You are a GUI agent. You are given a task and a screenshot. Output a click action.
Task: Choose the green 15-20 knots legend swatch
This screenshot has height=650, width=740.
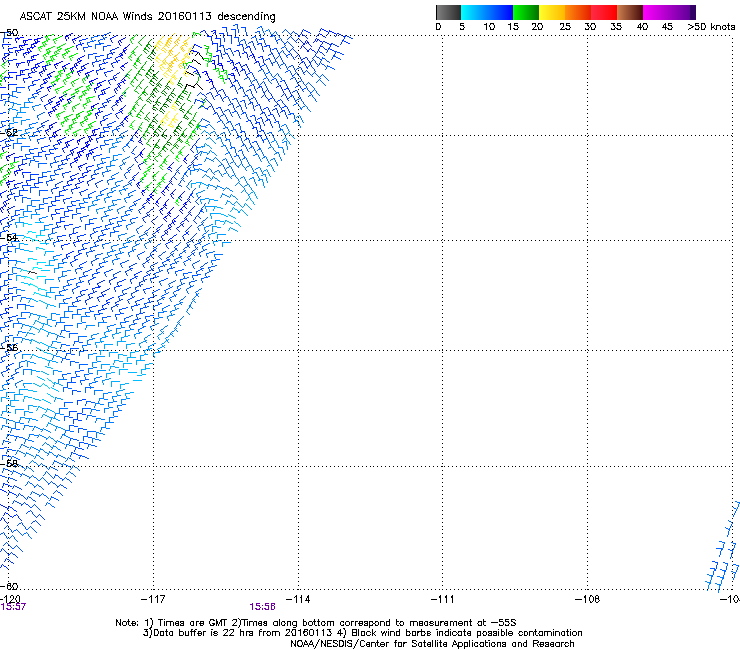tap(526, 12)
